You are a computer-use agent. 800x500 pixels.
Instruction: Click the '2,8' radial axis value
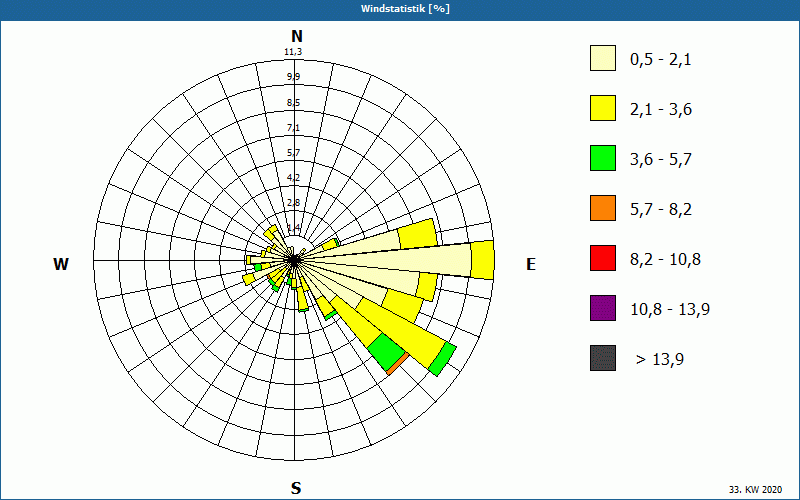[293, 203]
